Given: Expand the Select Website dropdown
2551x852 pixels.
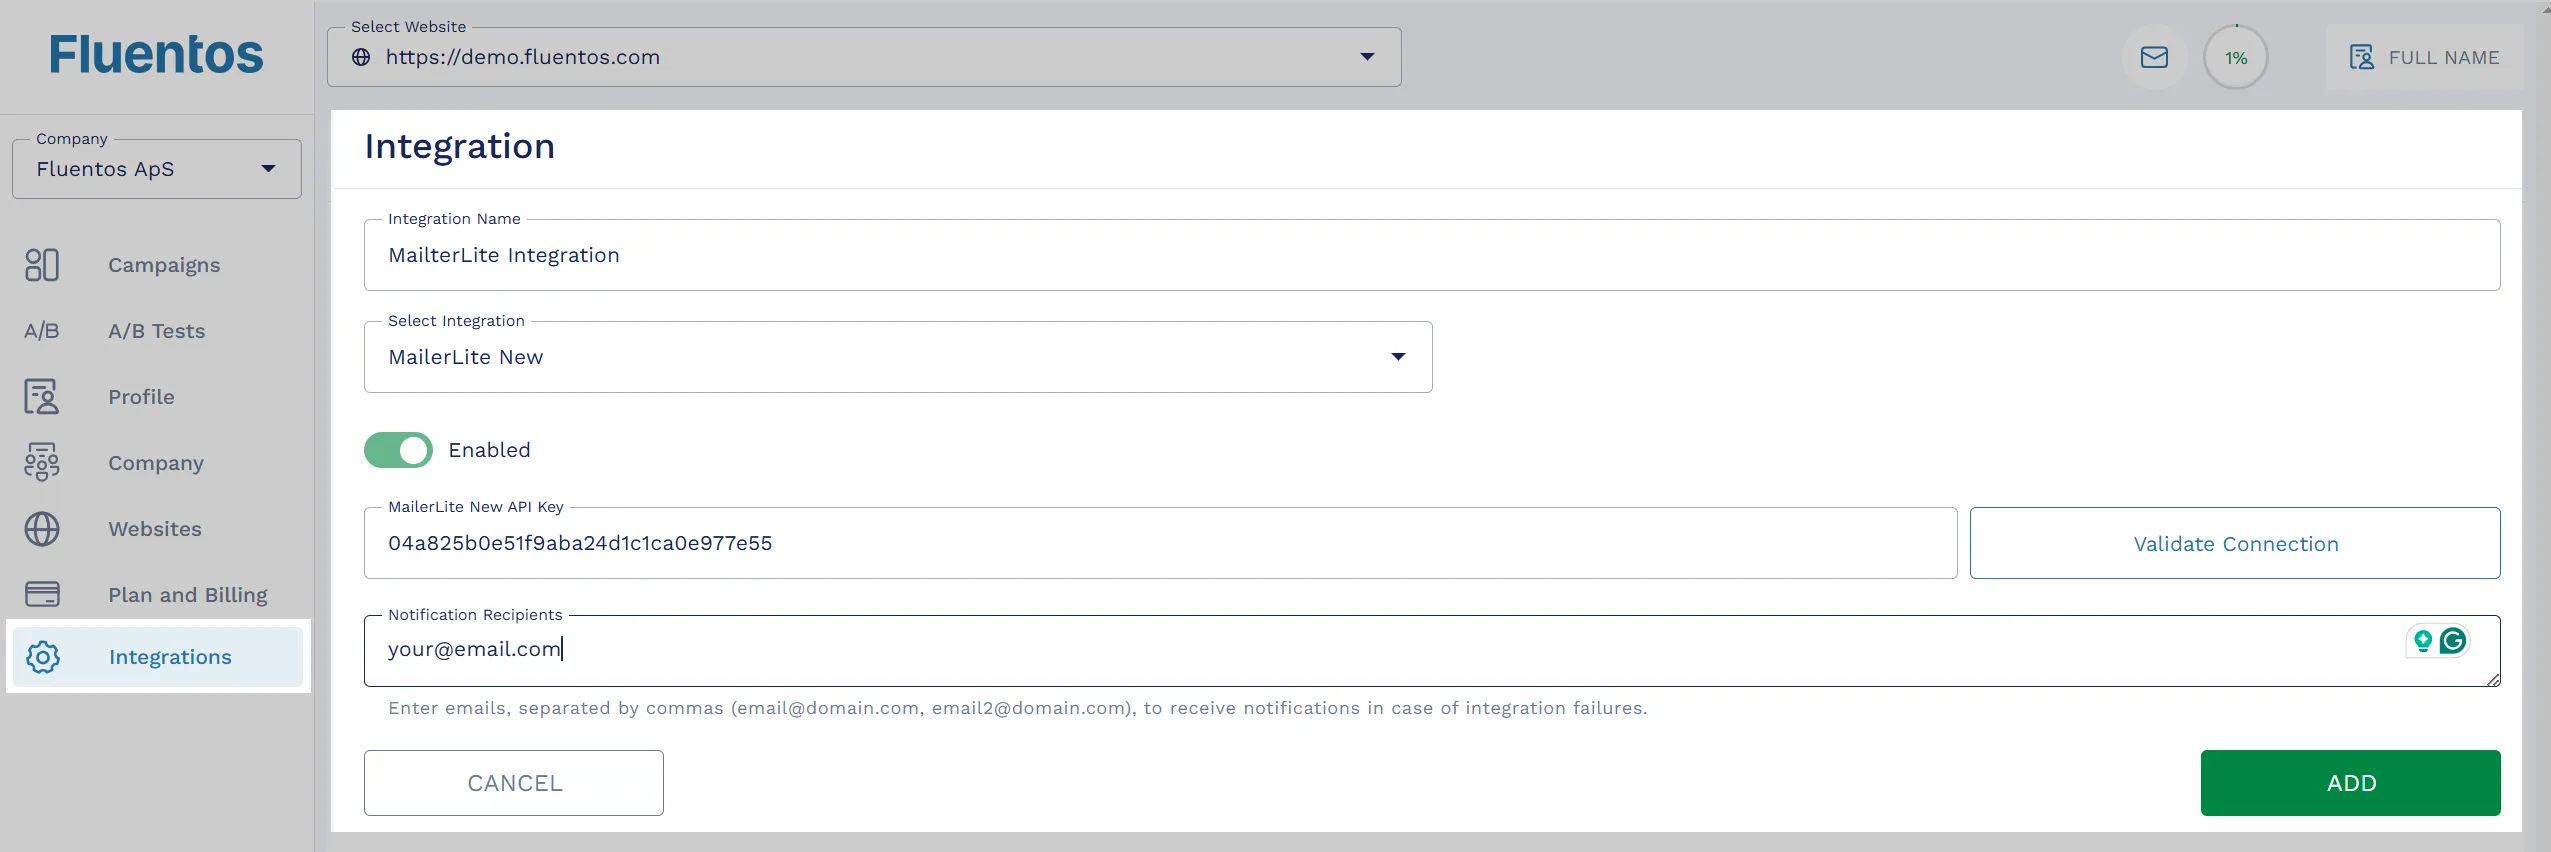Looking at the screenshot, I should pyautogui.click(x=864, y=57).
